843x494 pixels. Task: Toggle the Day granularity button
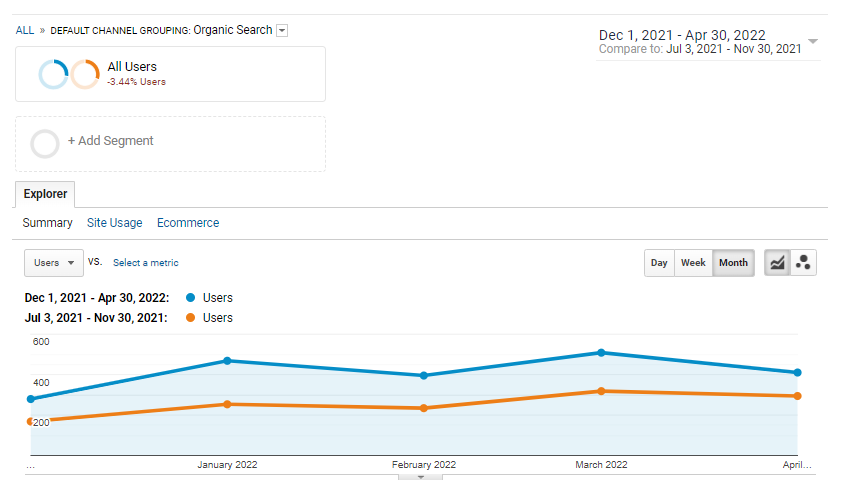[659, 263]
